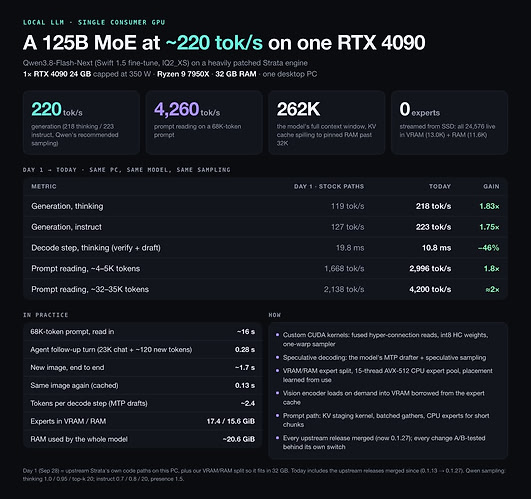Click the "Prompt path: KV staging kernel" bullet
Image resolution: width=531 pixels, height=499 pixels.
[386, 420]
